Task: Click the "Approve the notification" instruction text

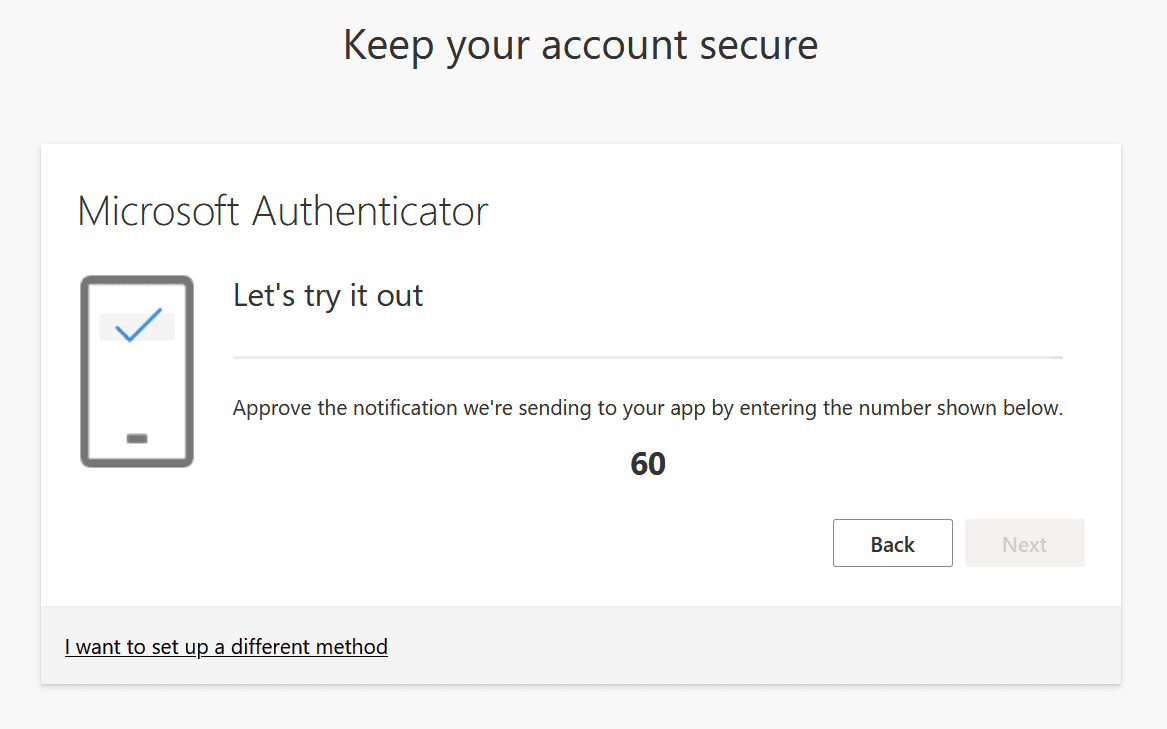Action: coord(647,408)
